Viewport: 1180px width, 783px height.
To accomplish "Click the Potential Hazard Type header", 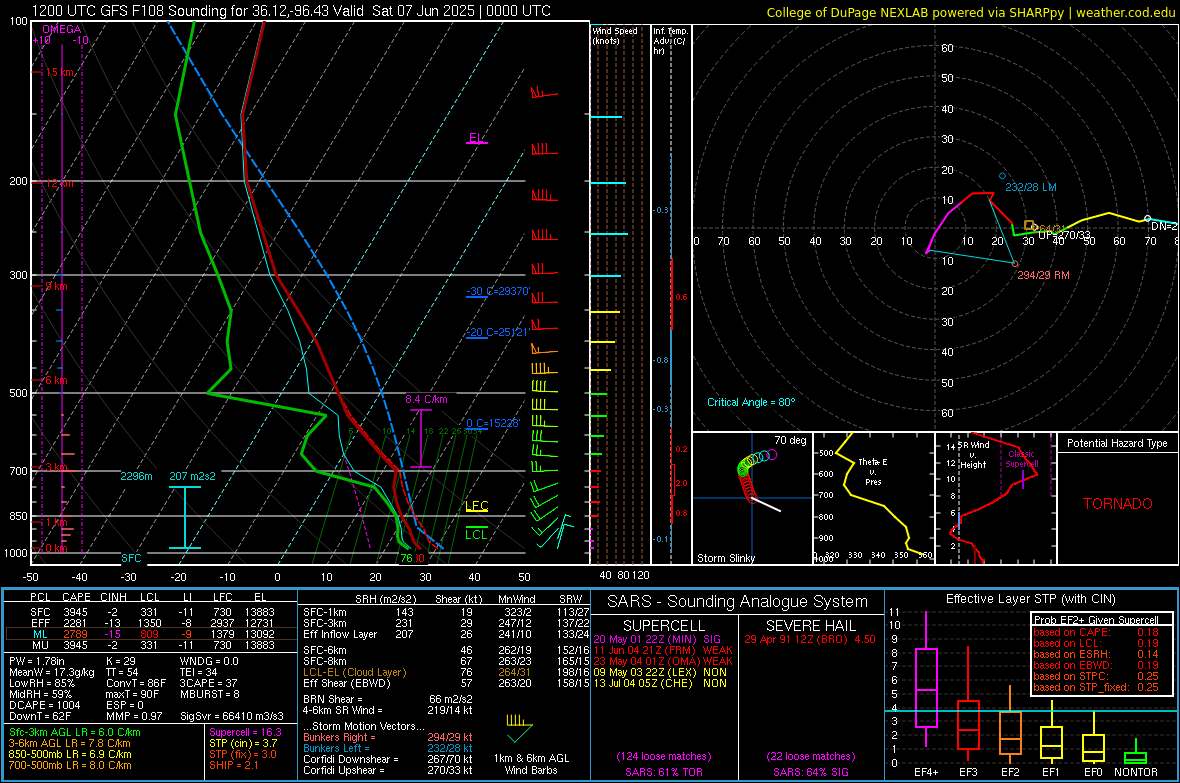I will click(x=1117, y=443).
